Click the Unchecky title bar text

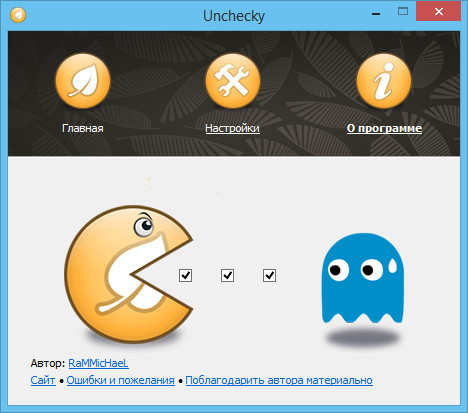234,16
